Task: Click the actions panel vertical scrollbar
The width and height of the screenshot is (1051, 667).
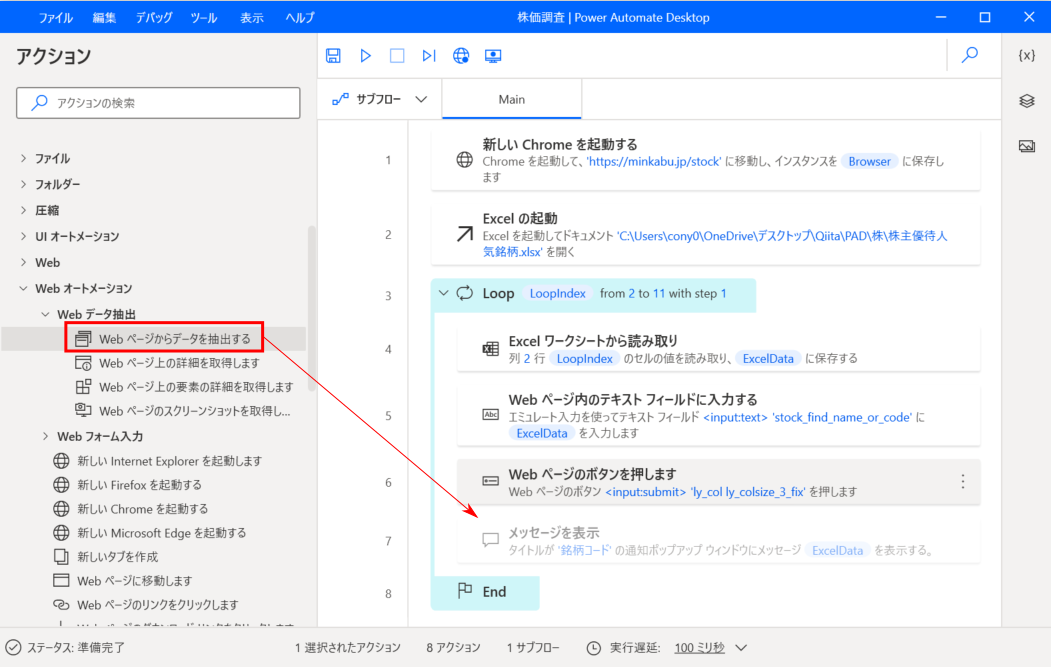Action: 311,308
